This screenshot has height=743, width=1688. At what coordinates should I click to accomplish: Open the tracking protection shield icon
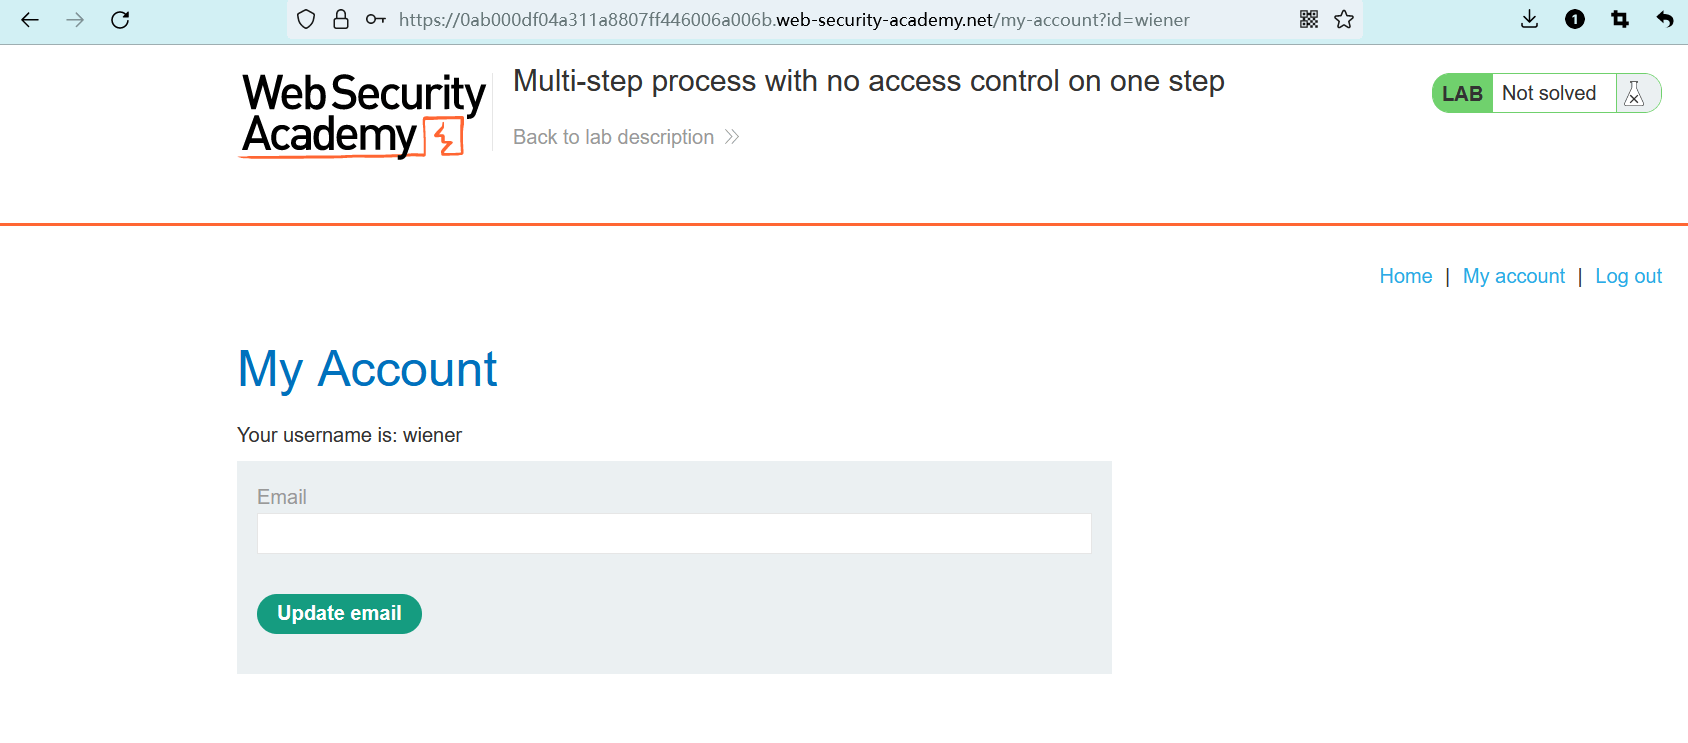coord(307,20)
